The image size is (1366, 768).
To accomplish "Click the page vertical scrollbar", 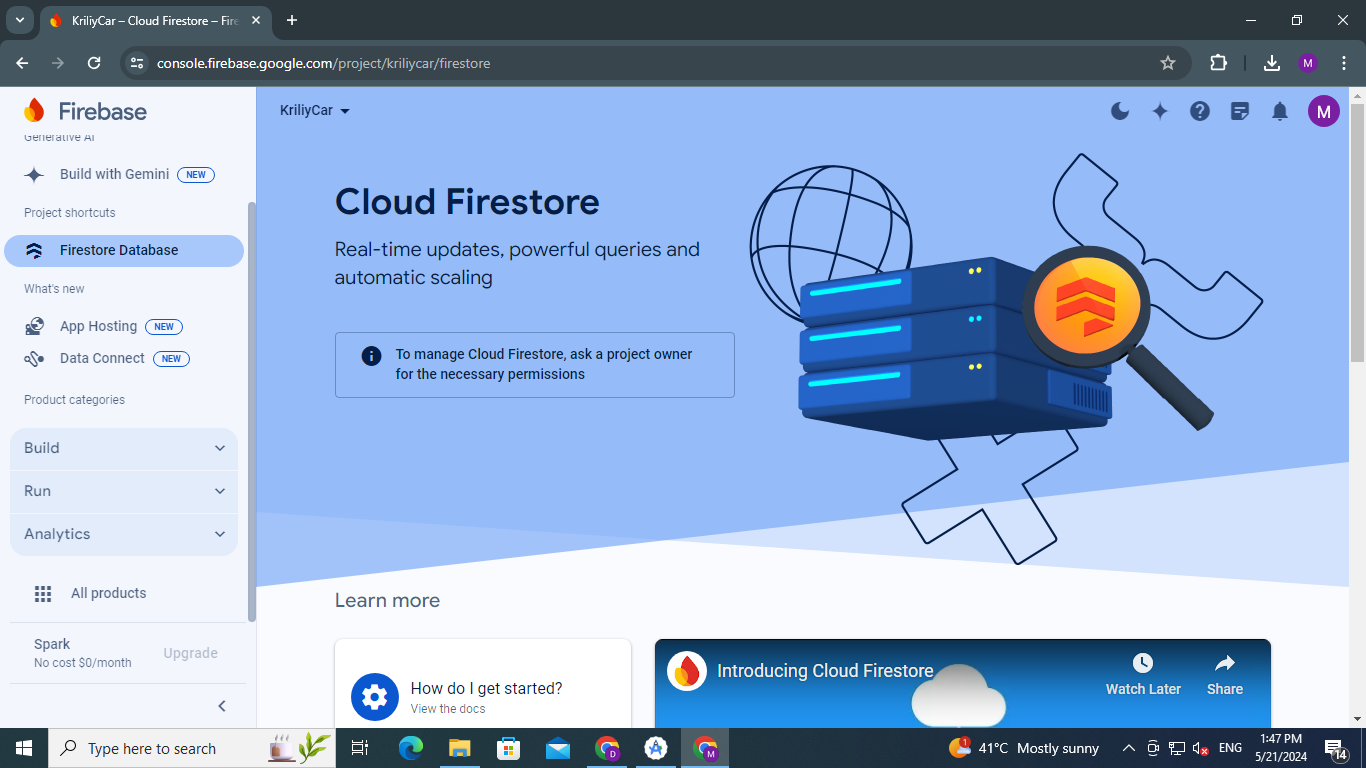I will [1357, 233].
